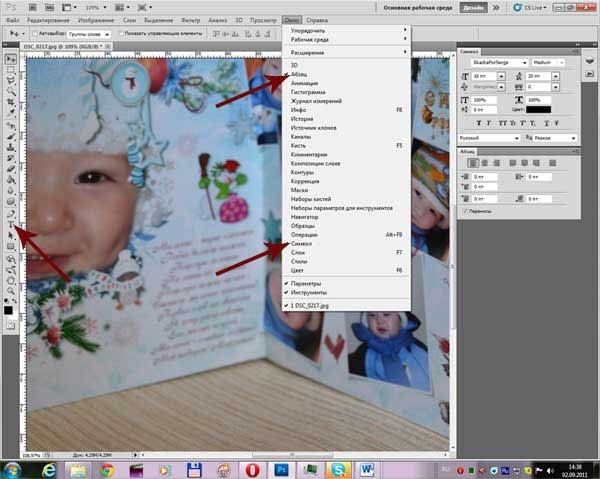Uncheck Параметры in the Окно menu
600x479 pixels.
click(346, 283)
